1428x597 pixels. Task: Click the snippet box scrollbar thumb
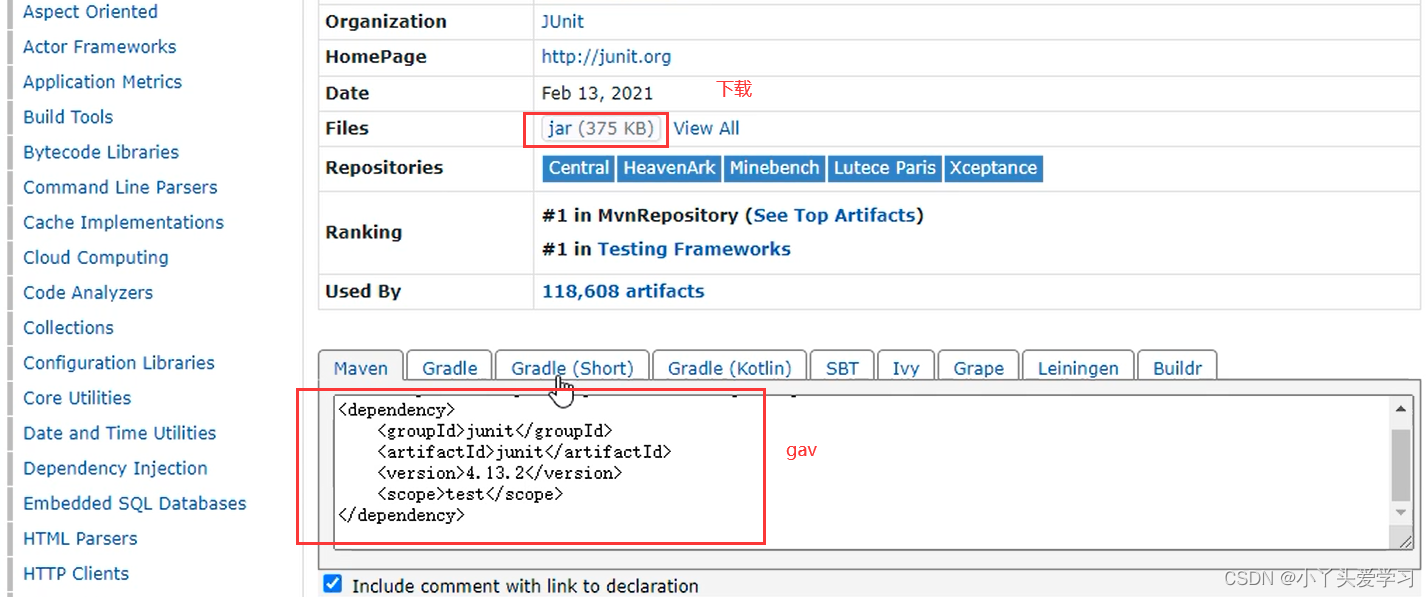(x=1402, y=465)
